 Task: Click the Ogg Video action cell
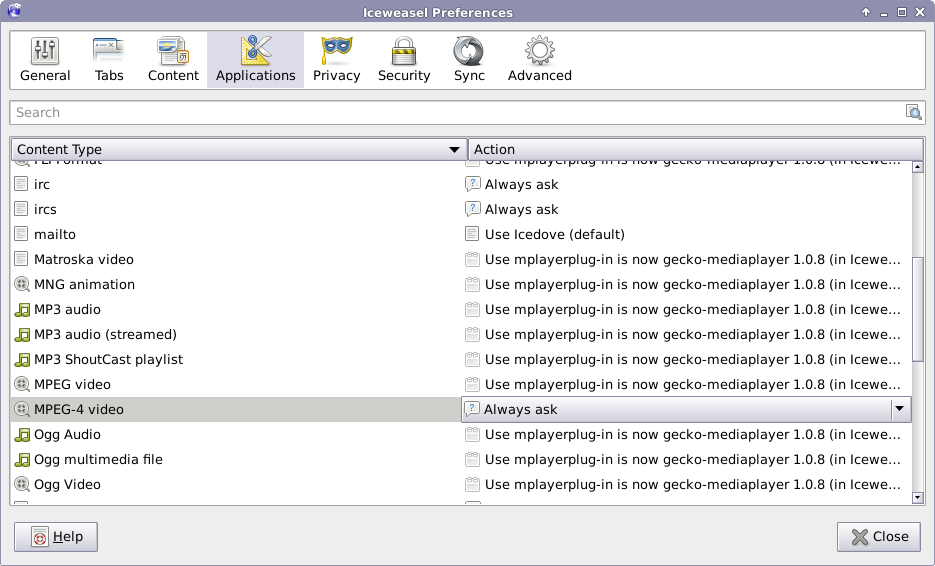[687, 485]
